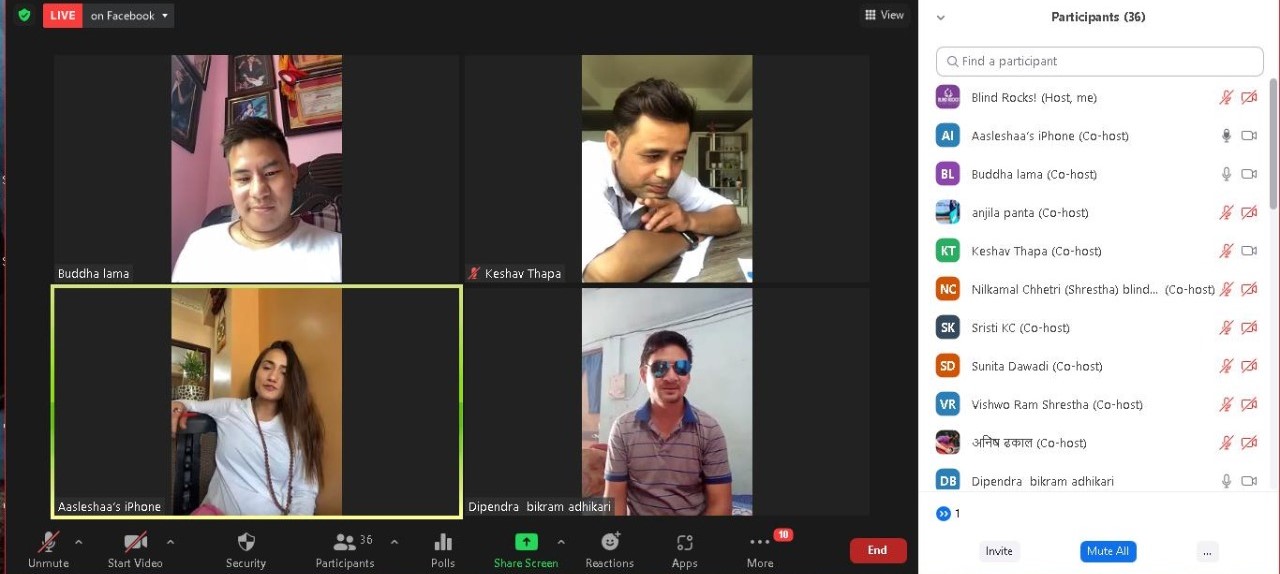Click the green encryption shield icon
Viewport: 1280px width, 574px height.
point(24,15)
